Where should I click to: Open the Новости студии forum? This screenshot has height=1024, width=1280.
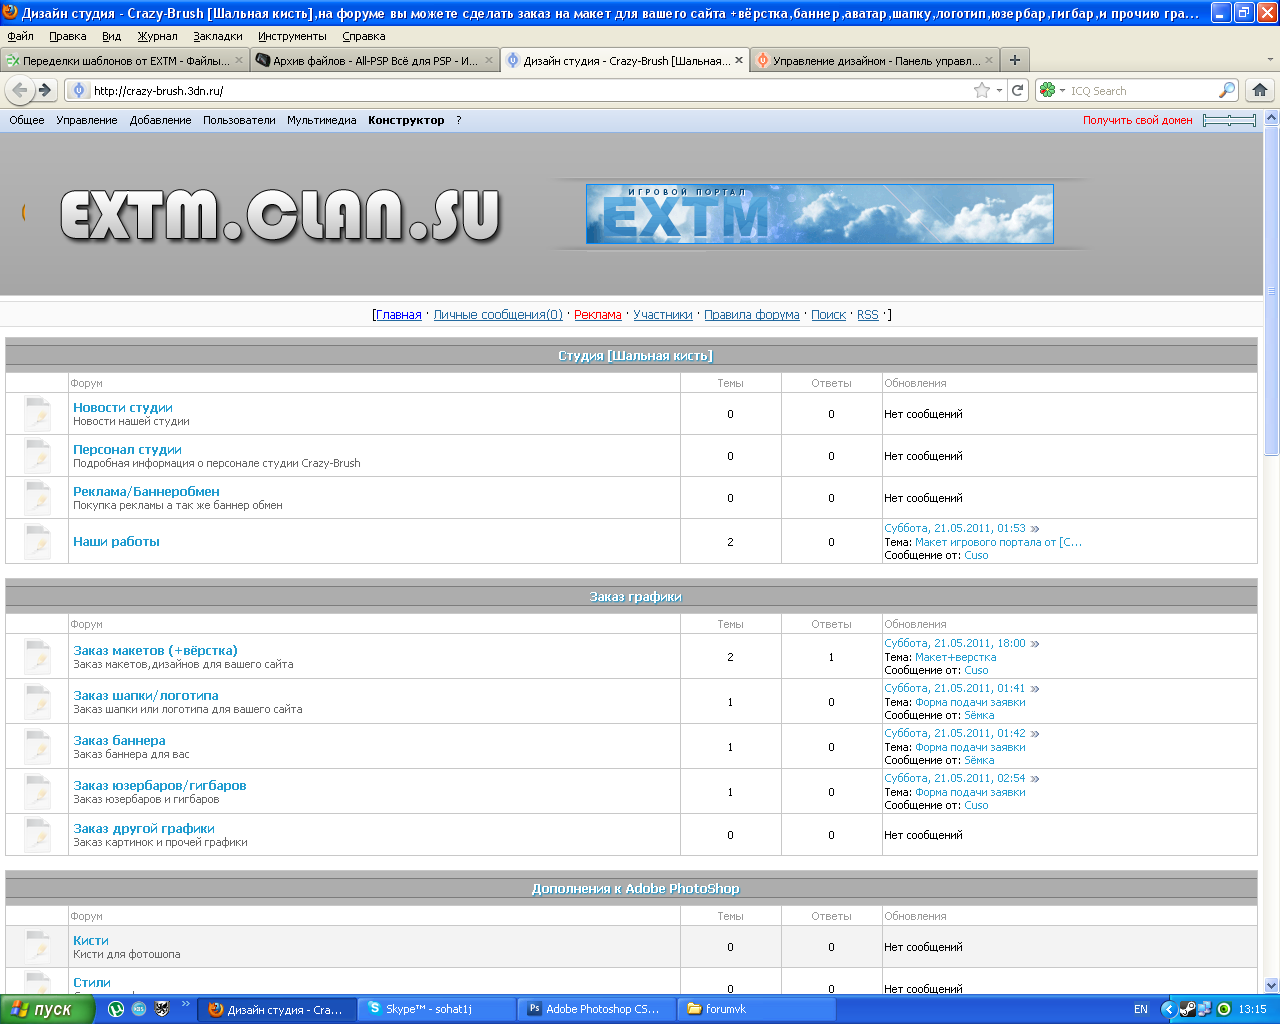(123, 407)
